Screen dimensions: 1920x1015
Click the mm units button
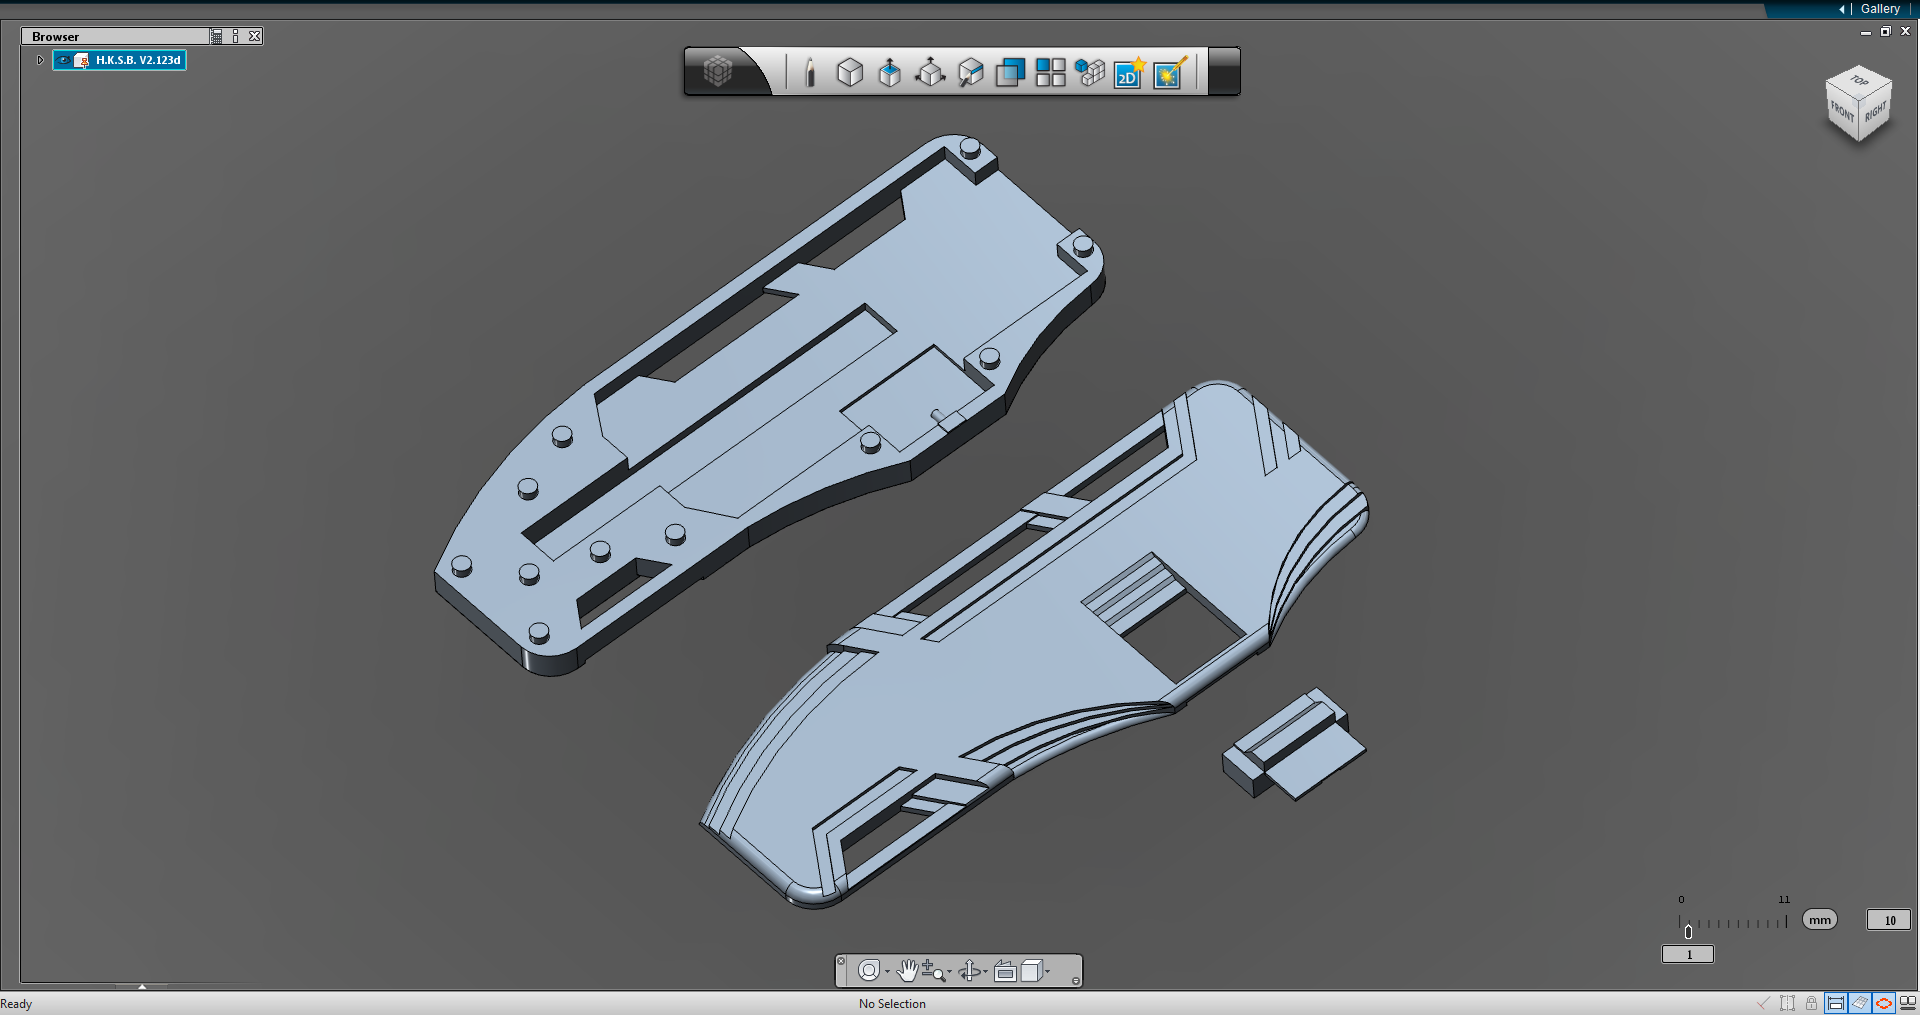1820,920
